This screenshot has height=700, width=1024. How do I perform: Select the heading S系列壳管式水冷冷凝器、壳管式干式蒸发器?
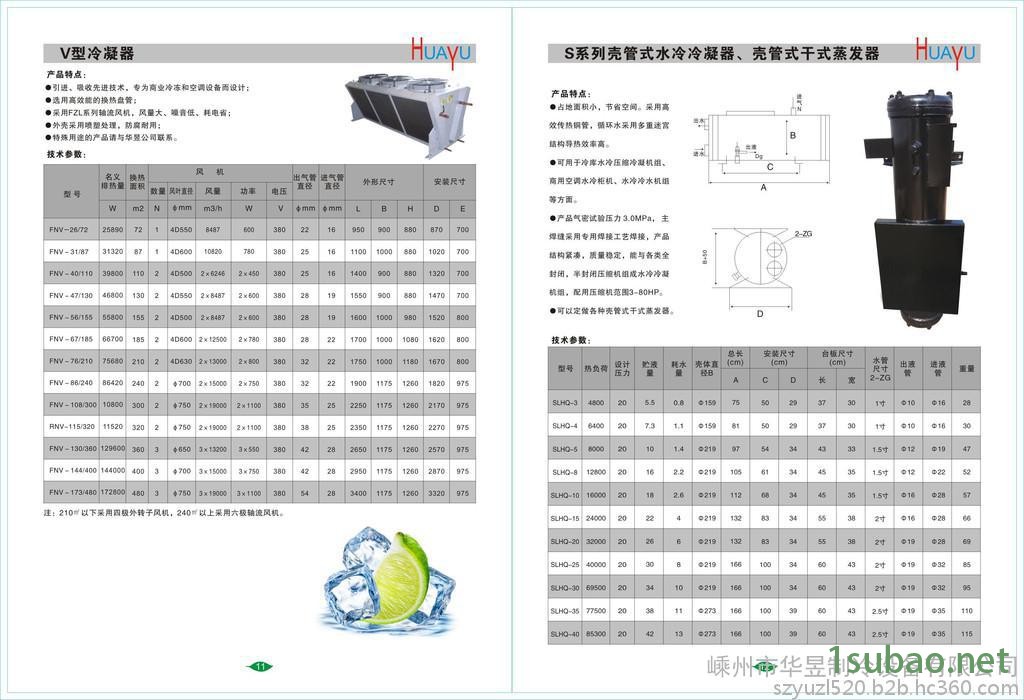point(722,54)
